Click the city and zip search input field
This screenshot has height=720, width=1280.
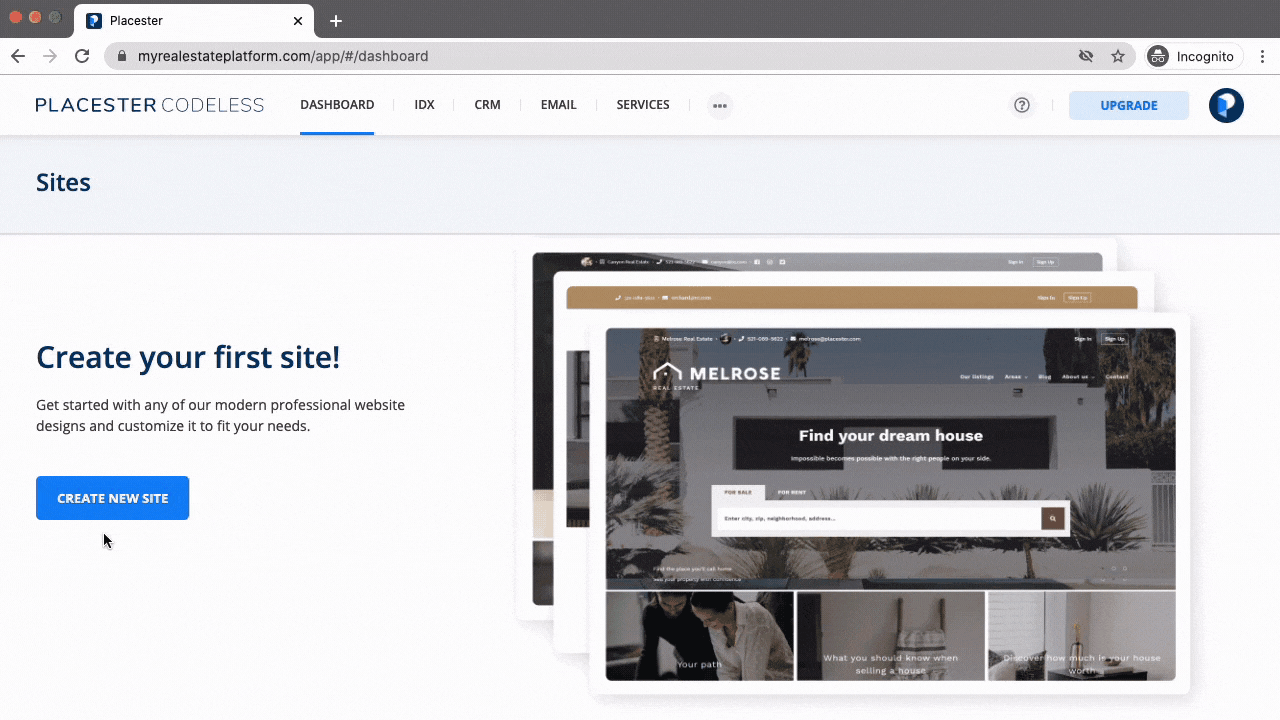coord(860,518)
